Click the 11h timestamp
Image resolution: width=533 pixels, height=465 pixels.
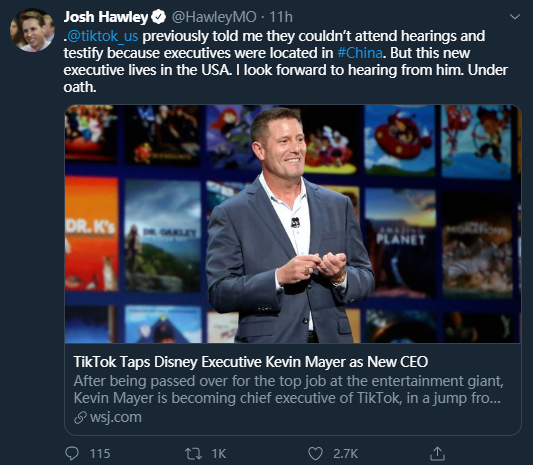click(281, 17)
